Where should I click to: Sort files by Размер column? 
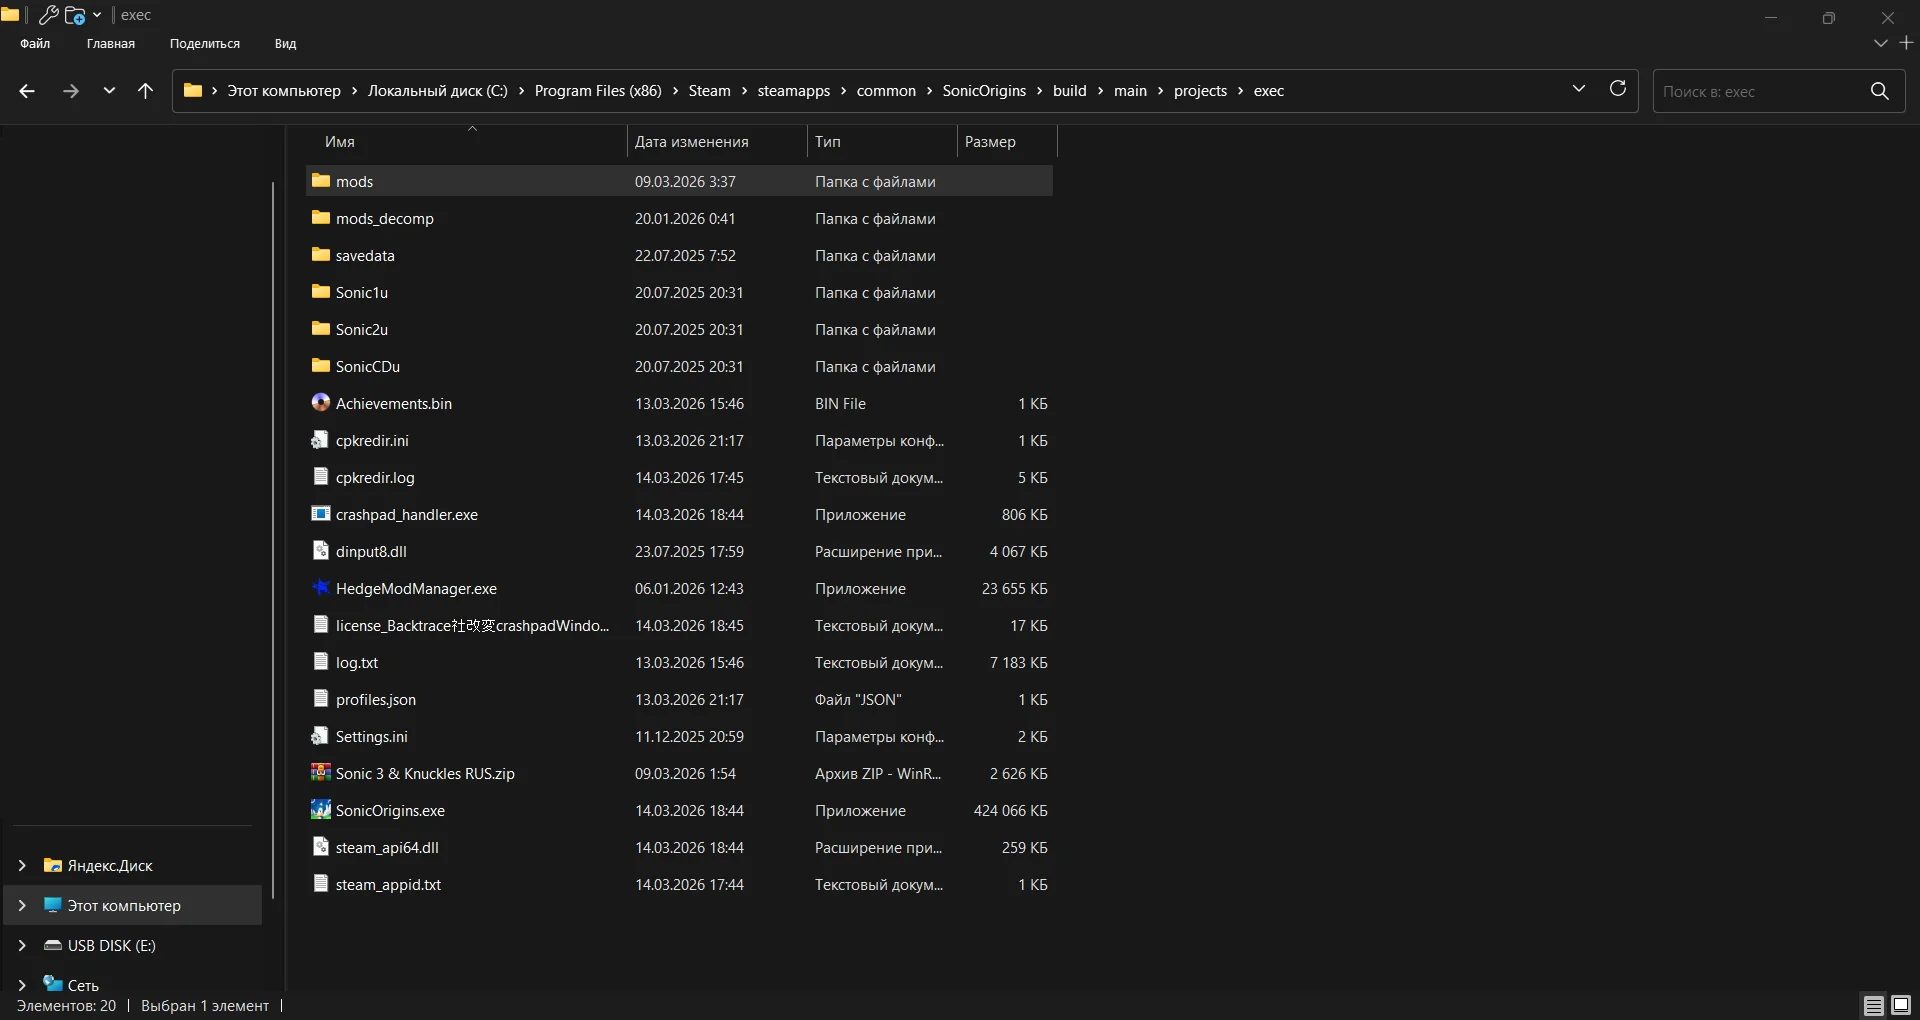tap(1007, 142)
